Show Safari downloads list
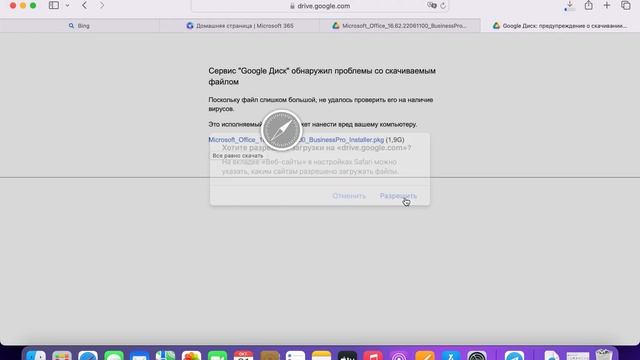 pyautogui.click(x=569, y=5)
